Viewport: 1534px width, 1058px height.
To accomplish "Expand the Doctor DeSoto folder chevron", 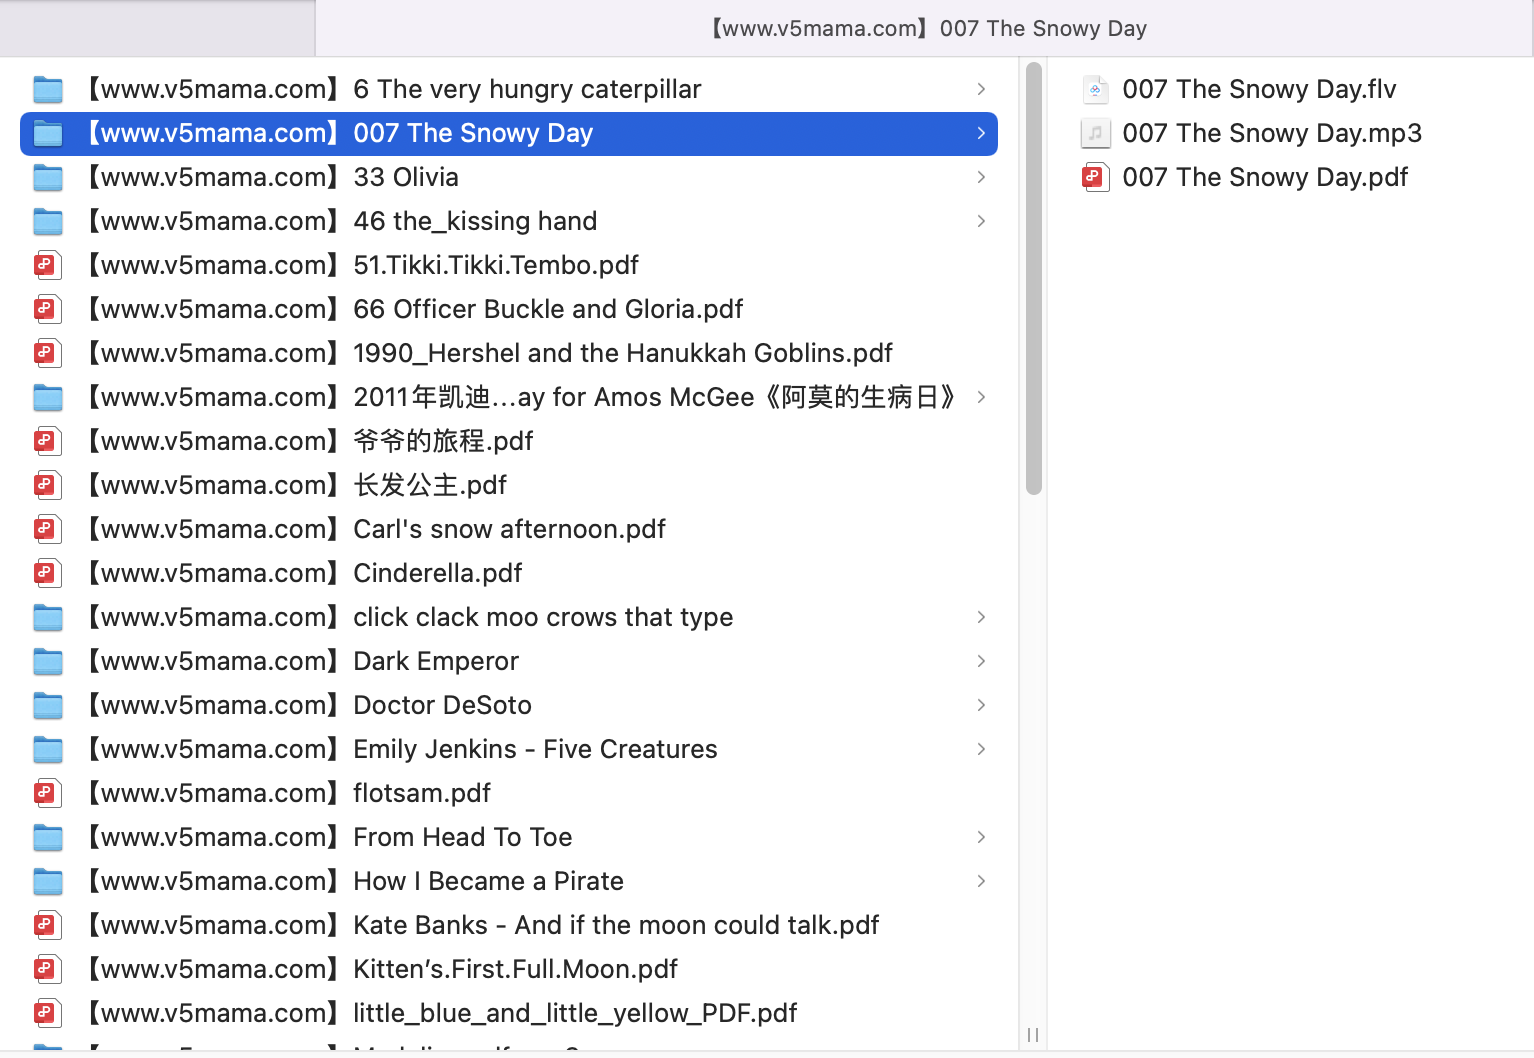I will pos(981,706).
